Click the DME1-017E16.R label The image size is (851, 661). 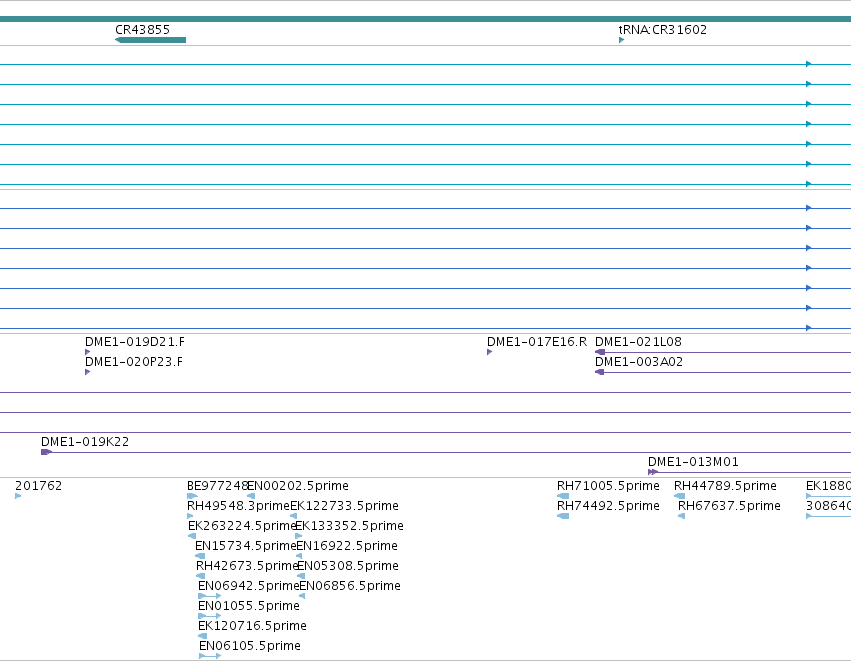point(537,341)
